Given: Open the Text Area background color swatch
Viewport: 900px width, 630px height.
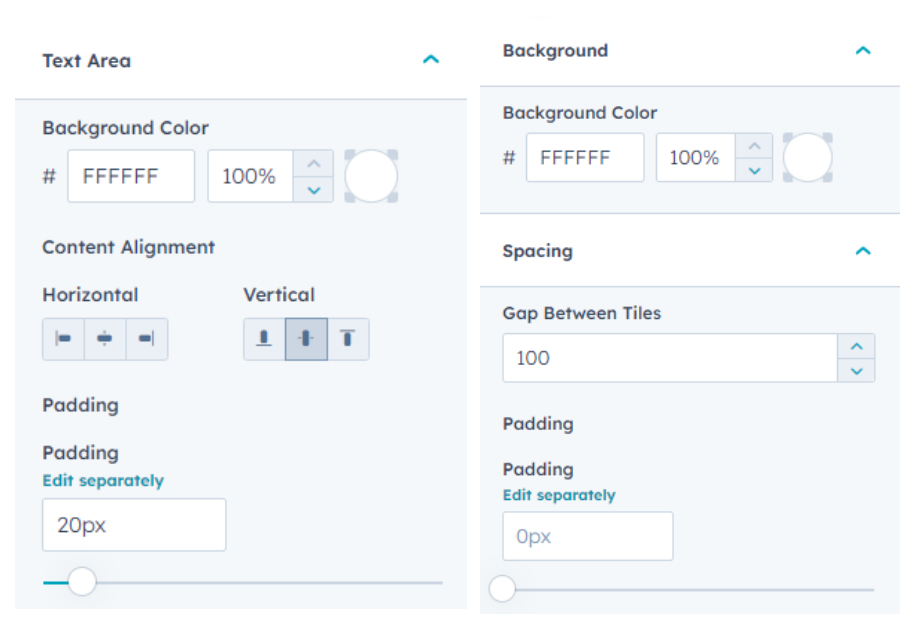Looking at the screenshot, I should tap(371, 177).
